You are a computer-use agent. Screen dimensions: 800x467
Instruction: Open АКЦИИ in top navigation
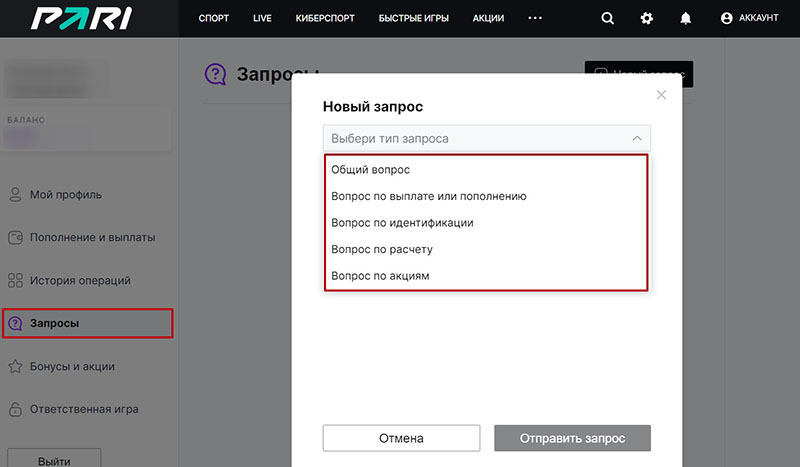pyautogui.click(x=488, y=18)
